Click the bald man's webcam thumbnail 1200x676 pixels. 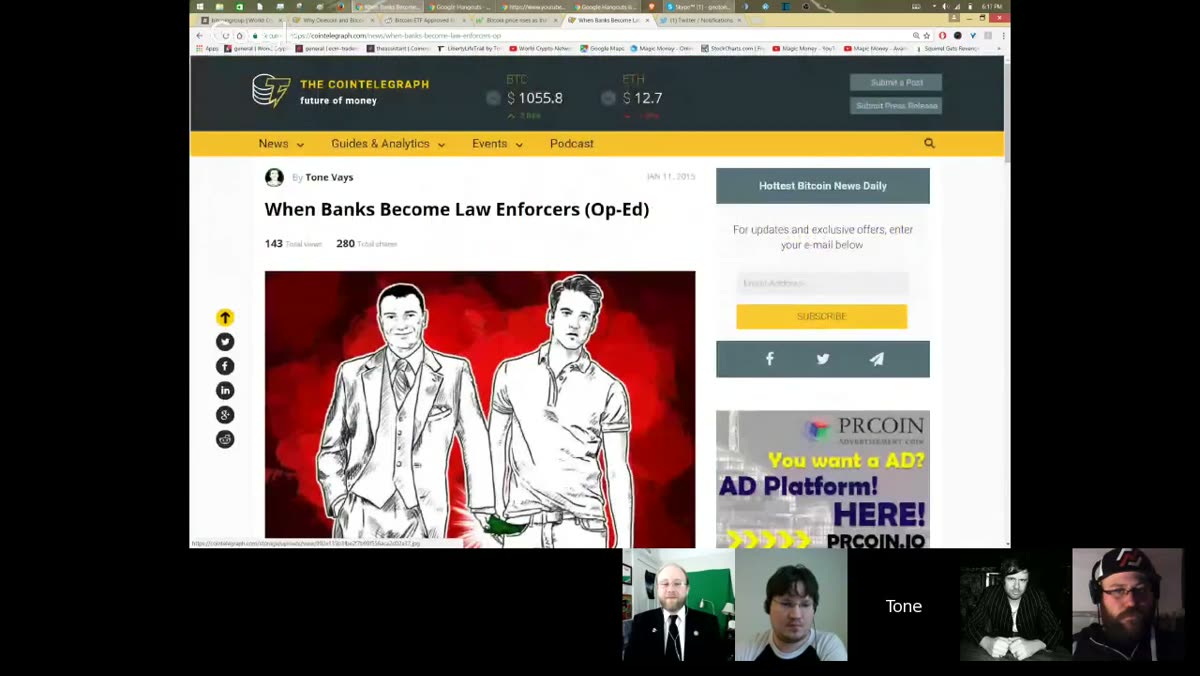pyautogui.click(x=678, y=605)
